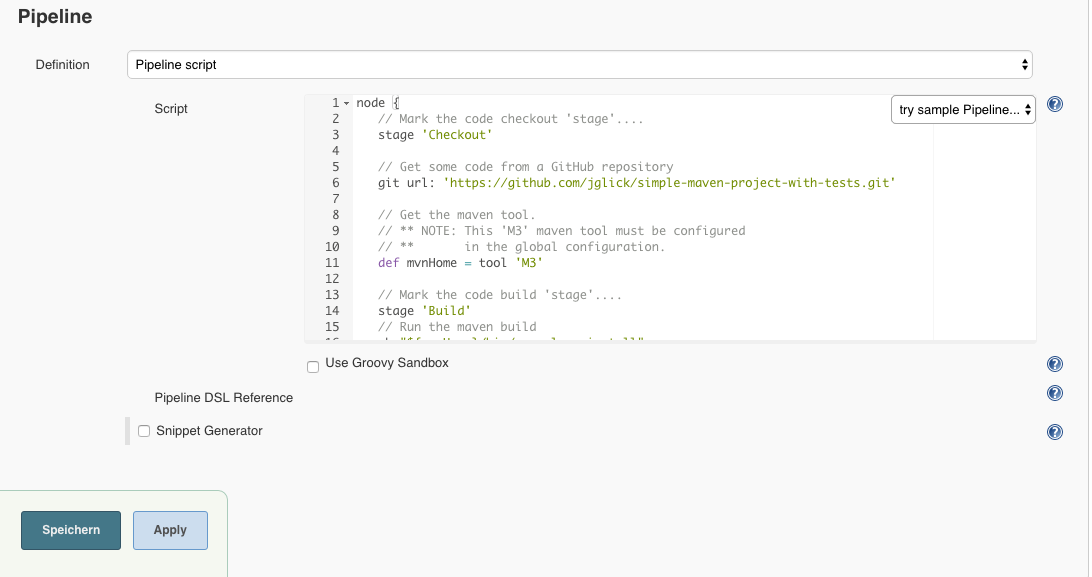This screenshot has width=1092, height=577.
Task: Click the GitHub repository URL in line 6
Action: pos(669,183)
